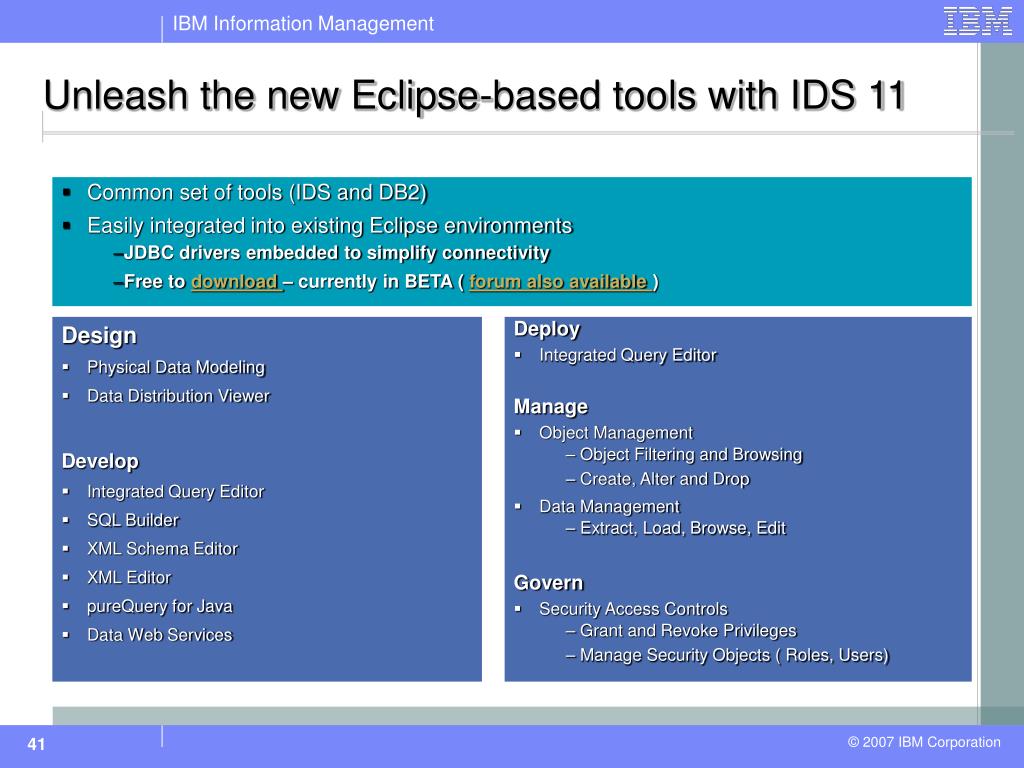1024x768 pixels.
Task: Click '© 2007 IBM Corporation' footer text
Action: coord(924,743)
